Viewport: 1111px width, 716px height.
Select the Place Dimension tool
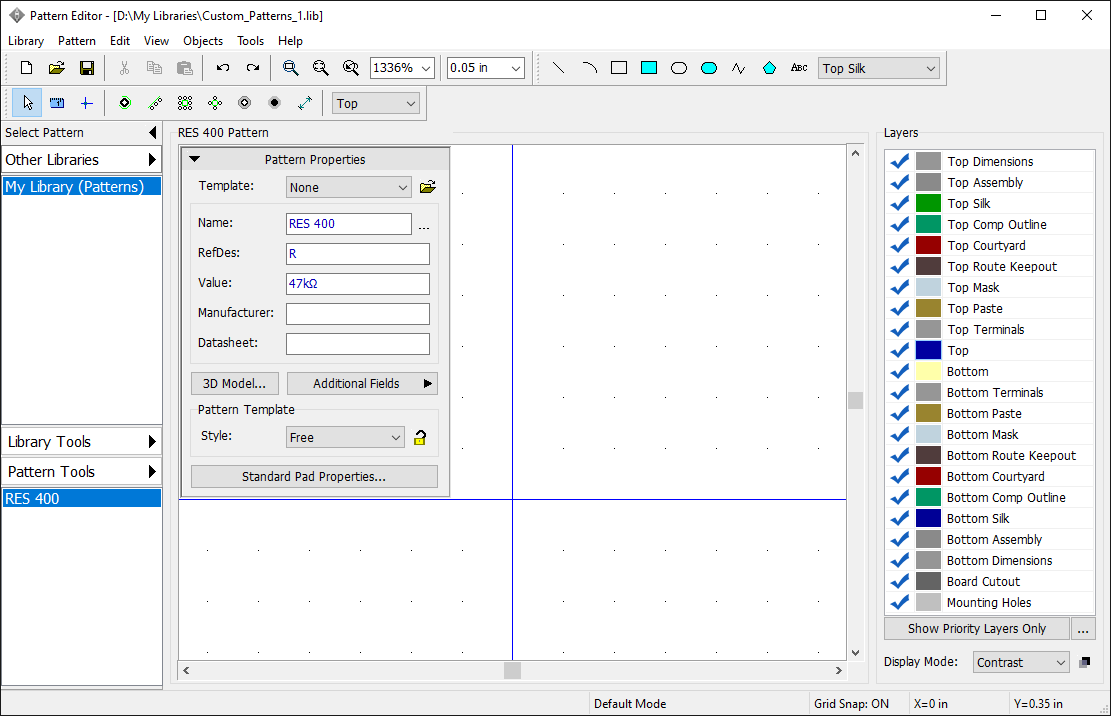(x=305, y=103)
